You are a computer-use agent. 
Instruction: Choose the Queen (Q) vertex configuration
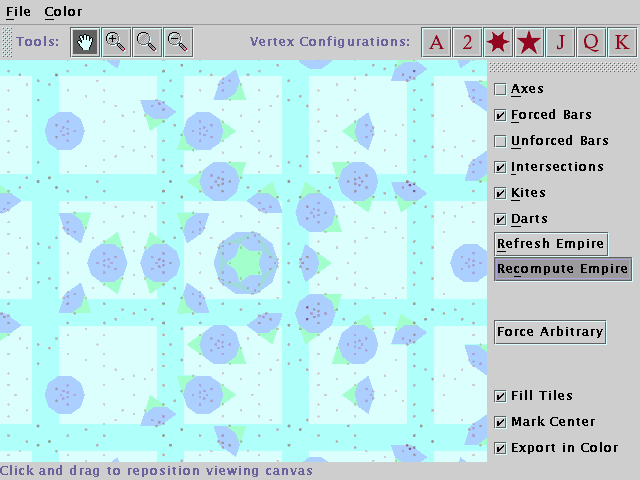[591, 42]
